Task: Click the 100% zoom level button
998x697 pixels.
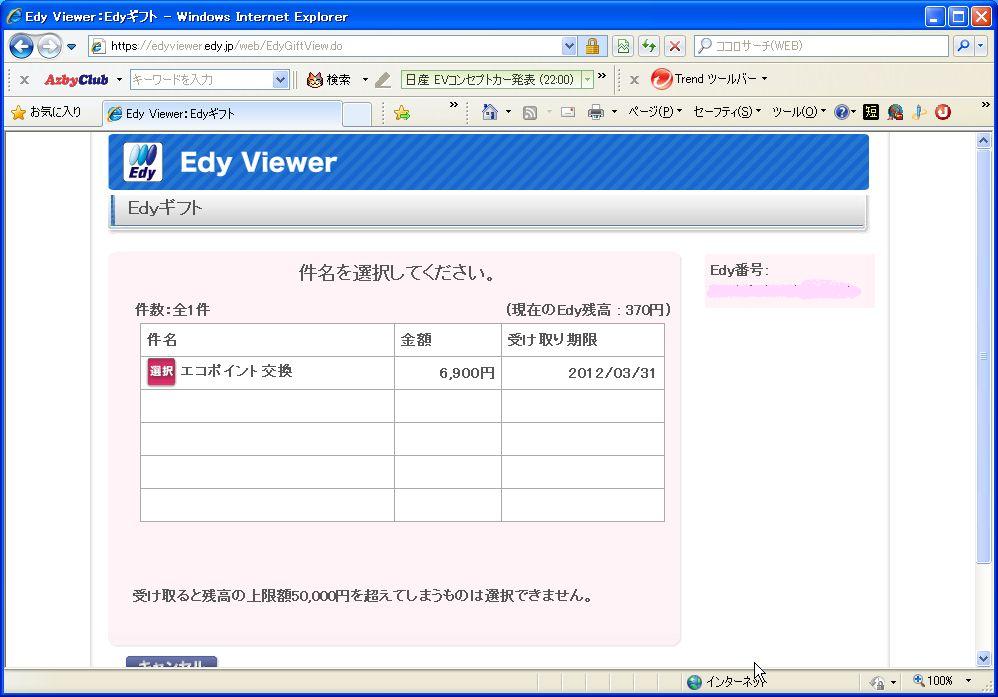Action: [933, 681]
